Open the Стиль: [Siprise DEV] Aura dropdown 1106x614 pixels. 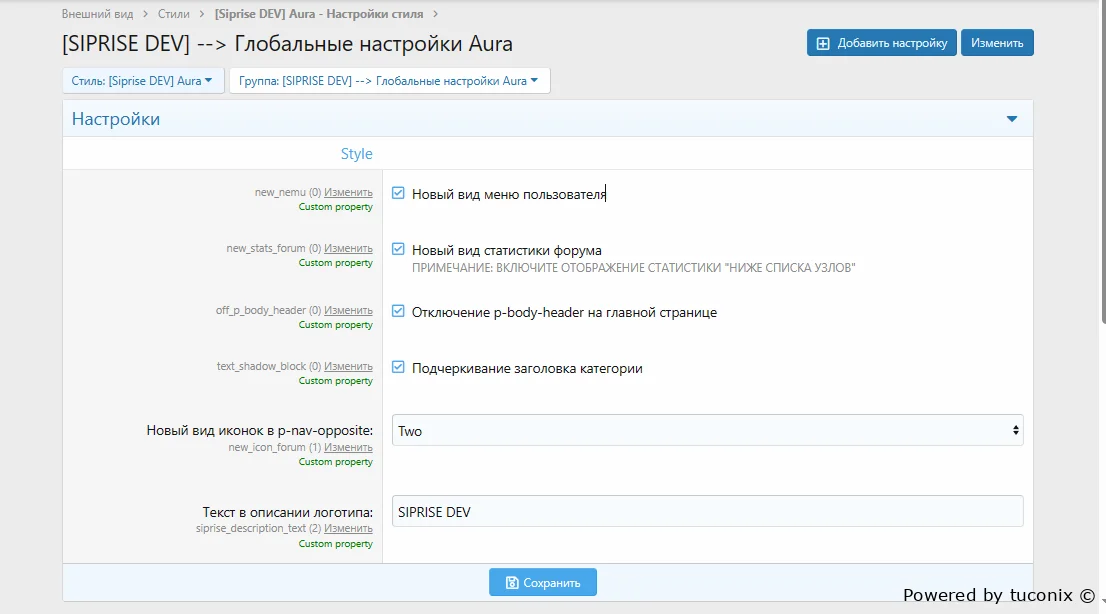[143, 81]
